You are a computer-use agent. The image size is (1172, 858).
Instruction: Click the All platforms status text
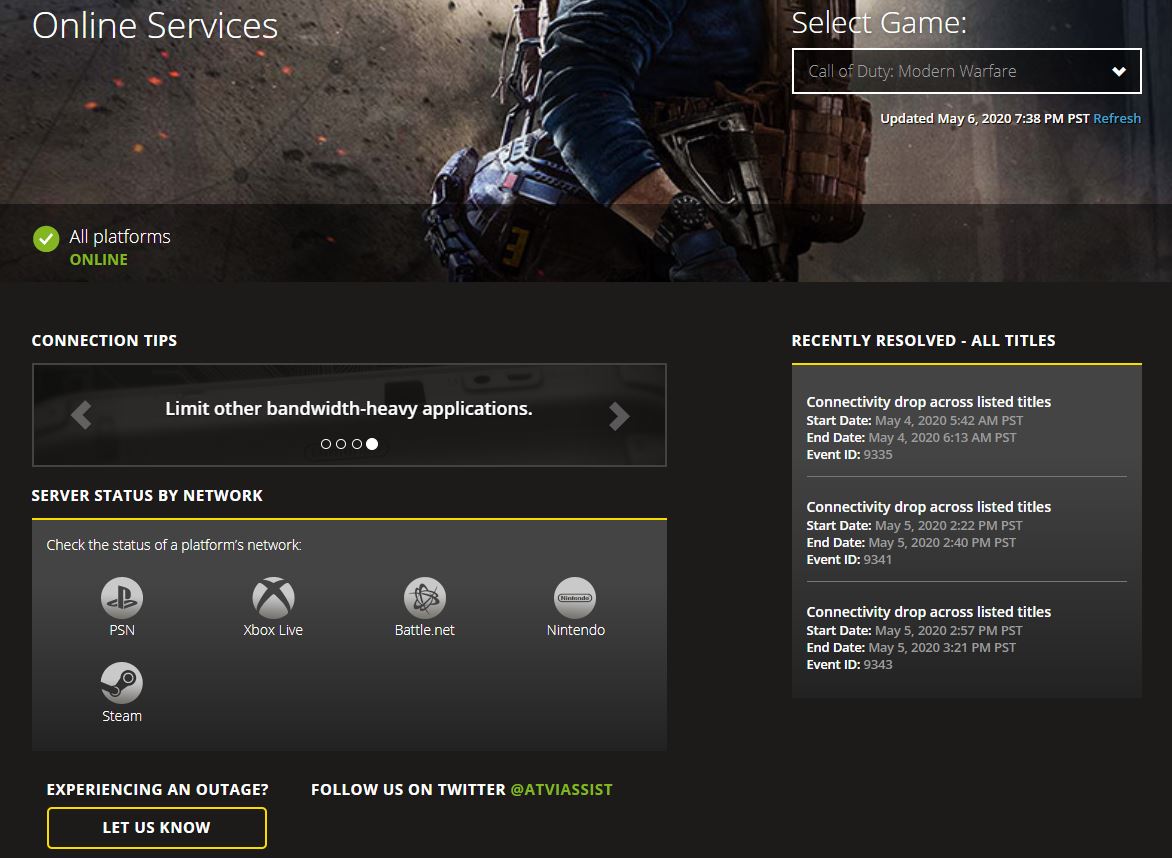(120, 236)
